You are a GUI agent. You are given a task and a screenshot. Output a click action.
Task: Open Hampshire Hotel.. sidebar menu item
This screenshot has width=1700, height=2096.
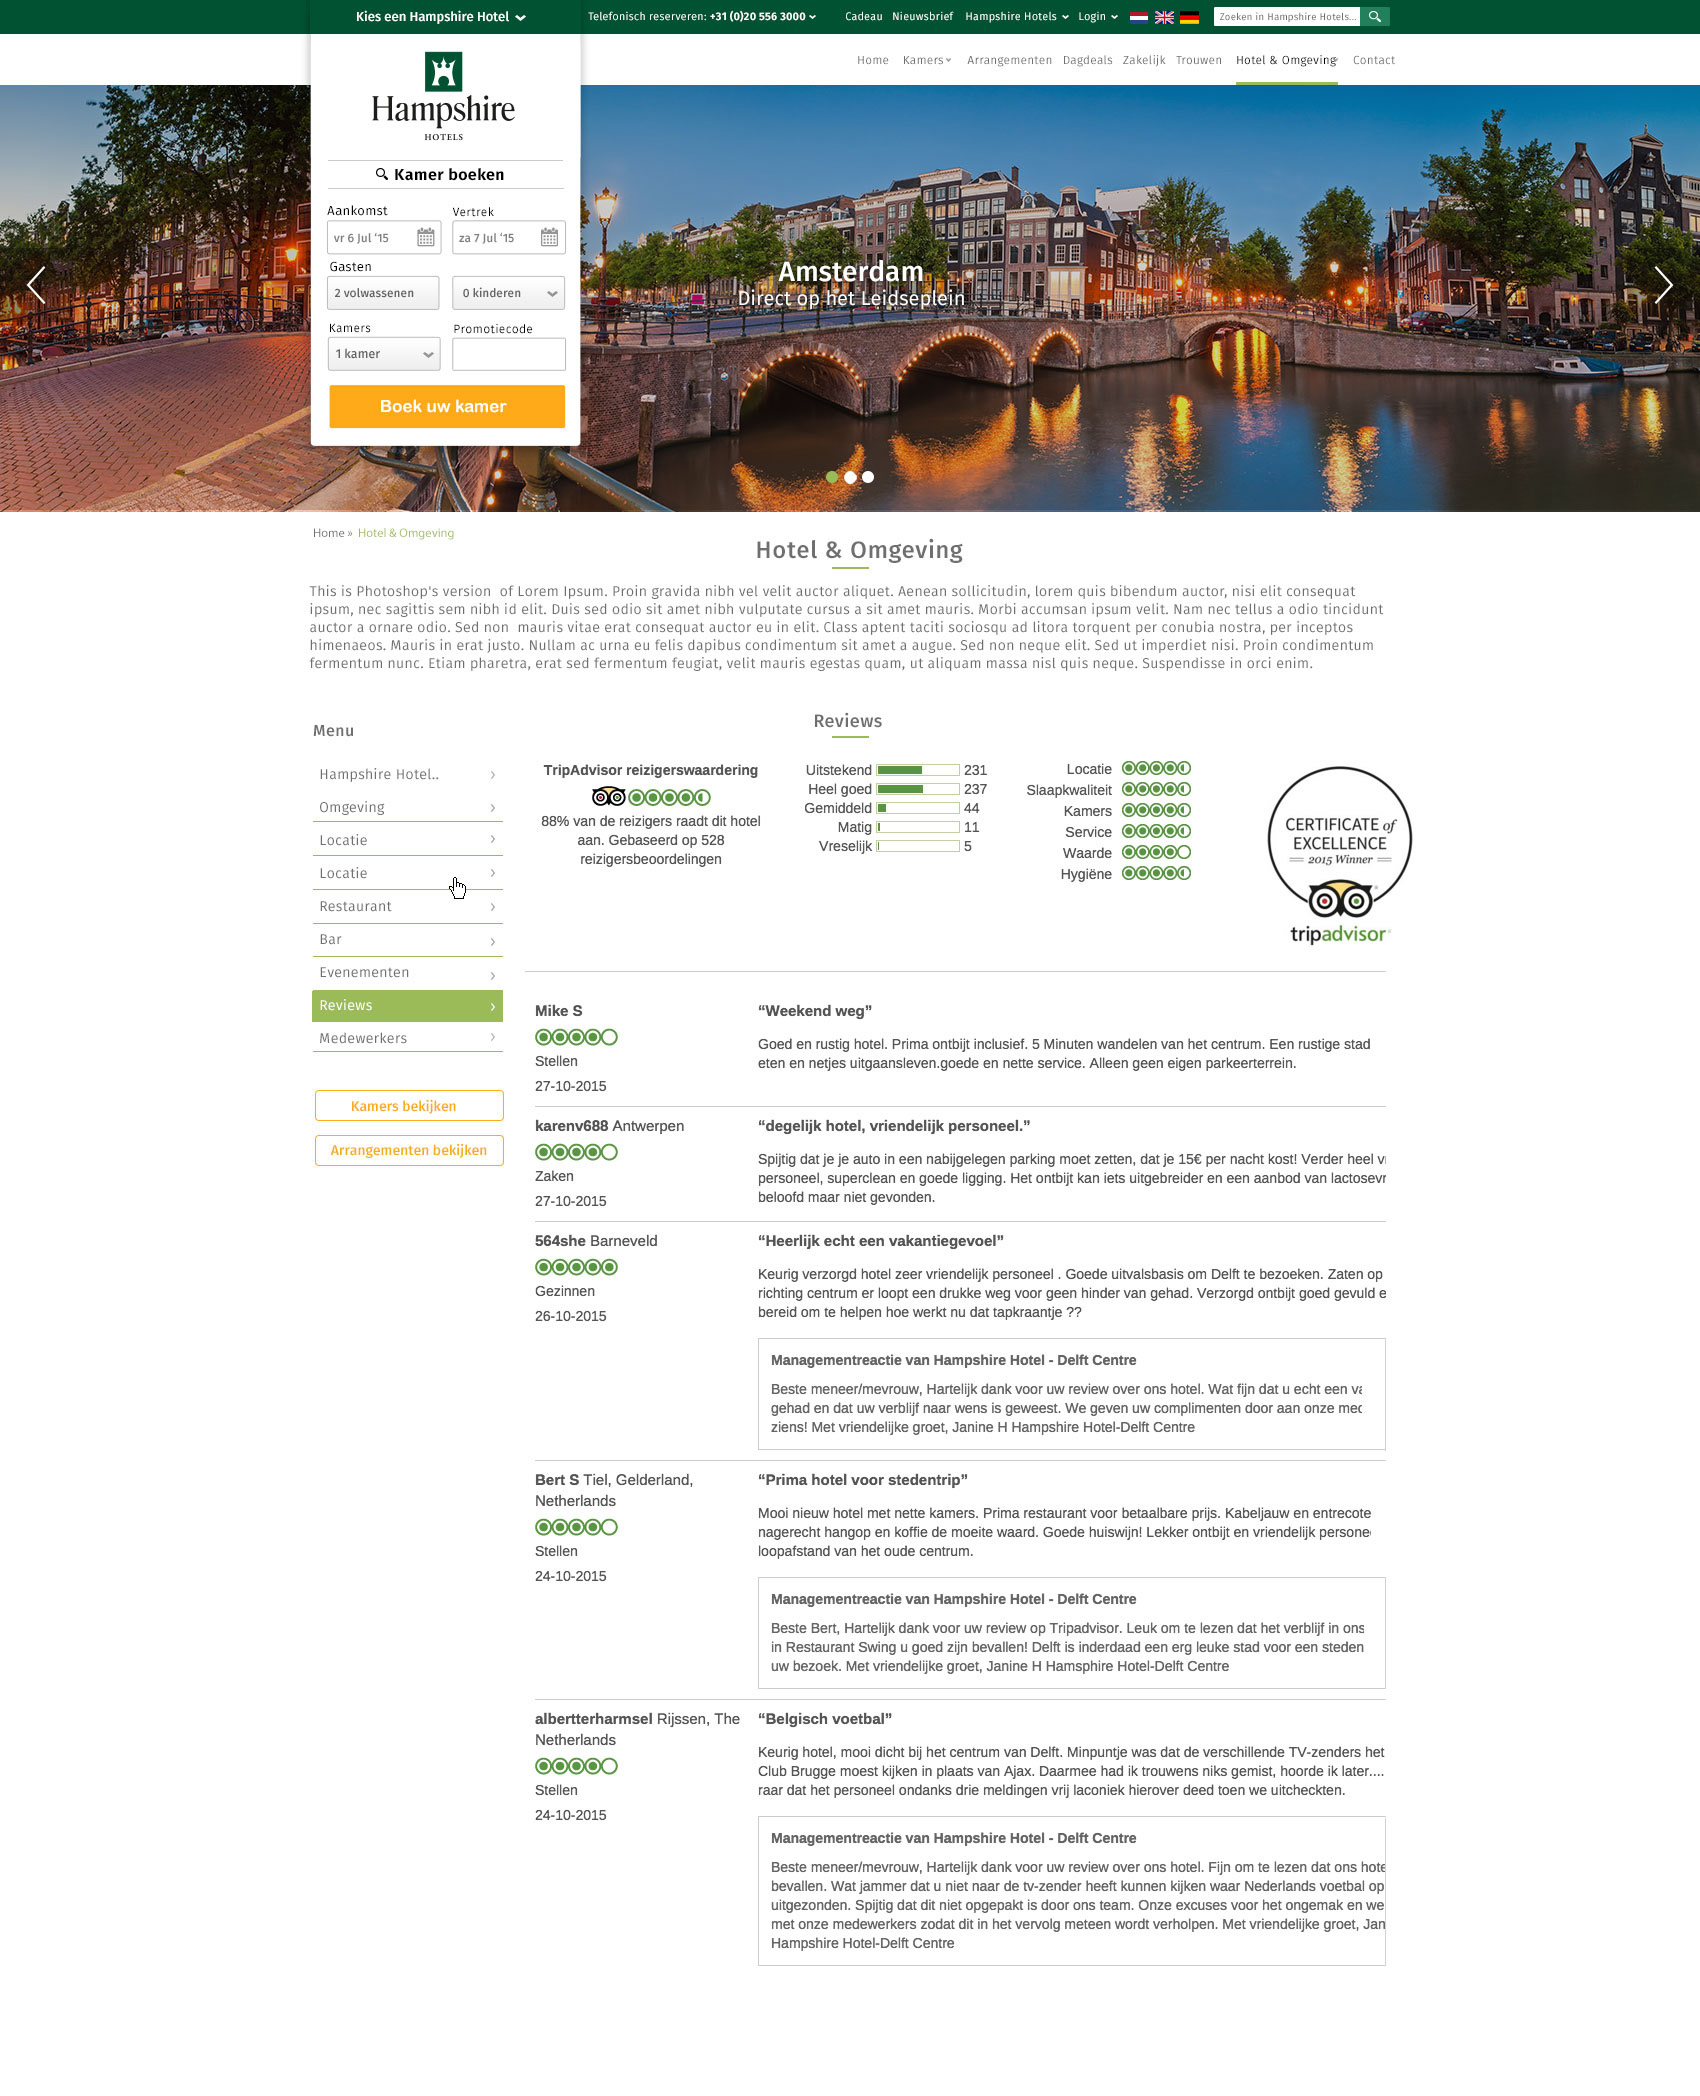(x=407, y=774)
